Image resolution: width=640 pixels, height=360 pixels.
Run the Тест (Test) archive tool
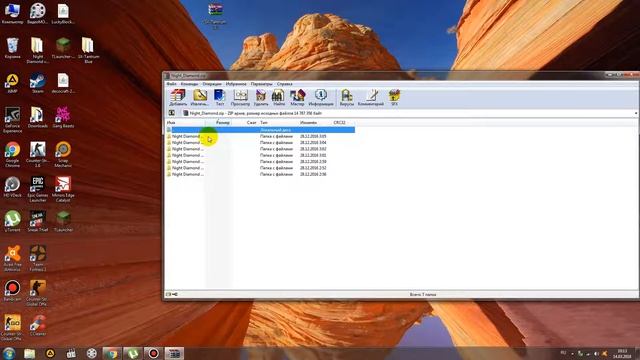[x=220, y=98]
